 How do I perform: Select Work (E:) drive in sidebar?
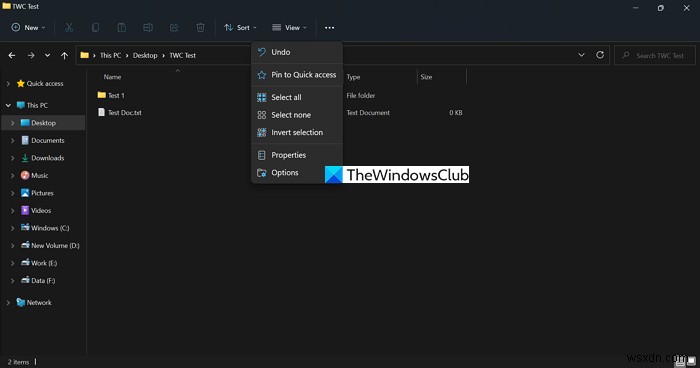coord(39,263)
